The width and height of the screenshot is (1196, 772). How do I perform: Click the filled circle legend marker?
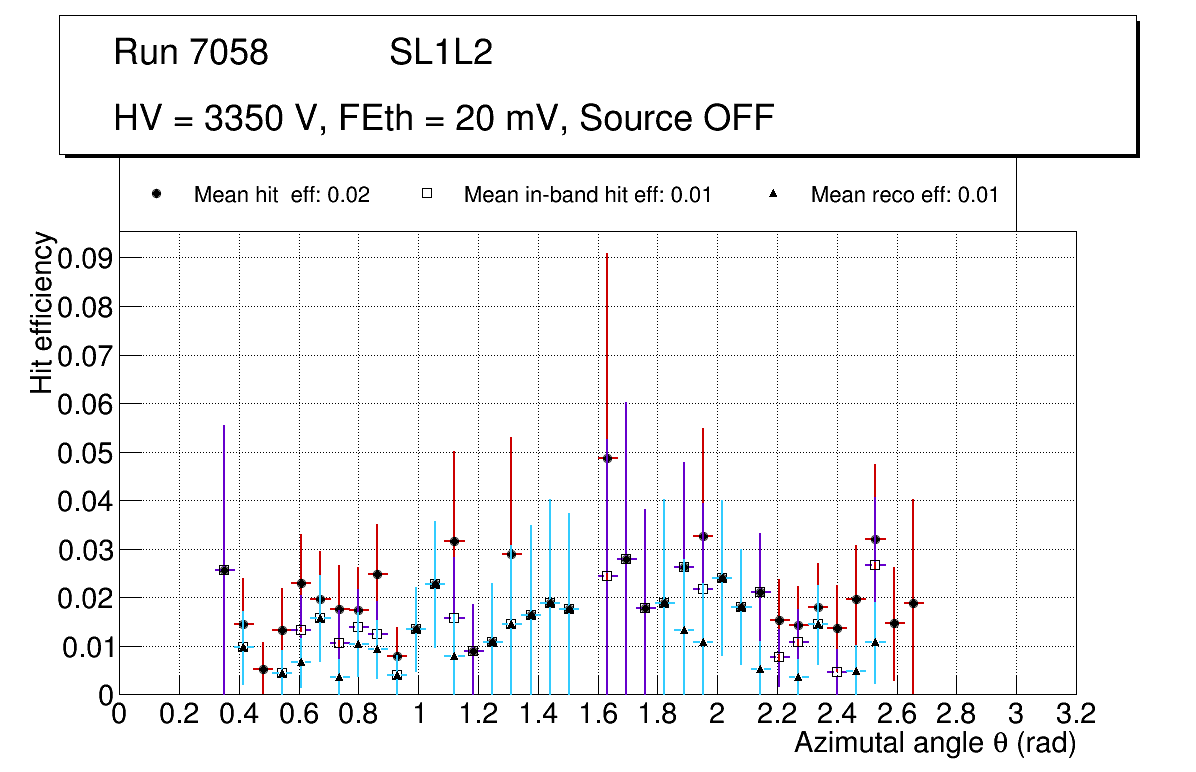pyautogui.click(x=157, y=194)
